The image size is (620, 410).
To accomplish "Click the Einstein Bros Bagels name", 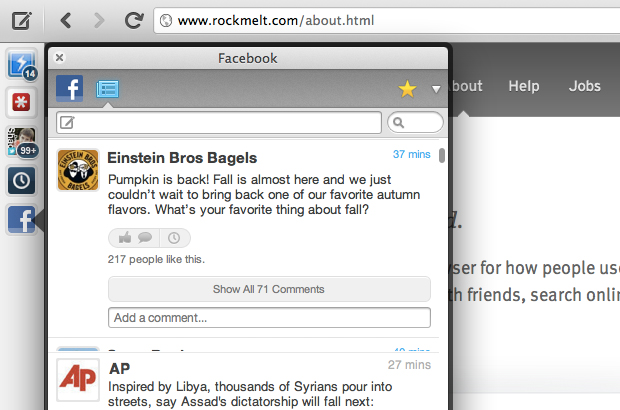I will [x=182, y=158].
